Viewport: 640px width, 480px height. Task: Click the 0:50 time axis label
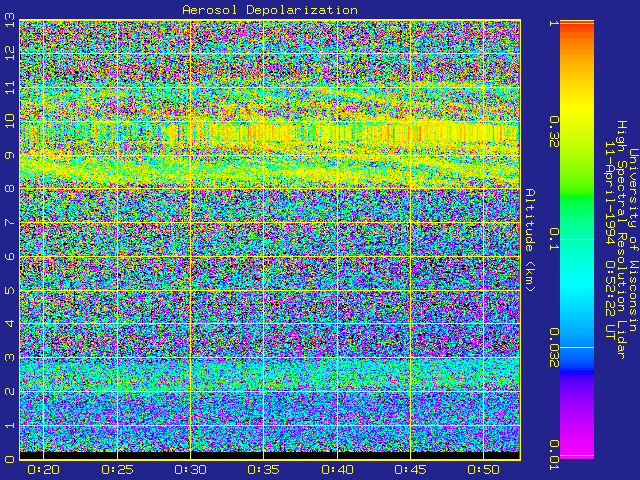click(x=483, y=470)
